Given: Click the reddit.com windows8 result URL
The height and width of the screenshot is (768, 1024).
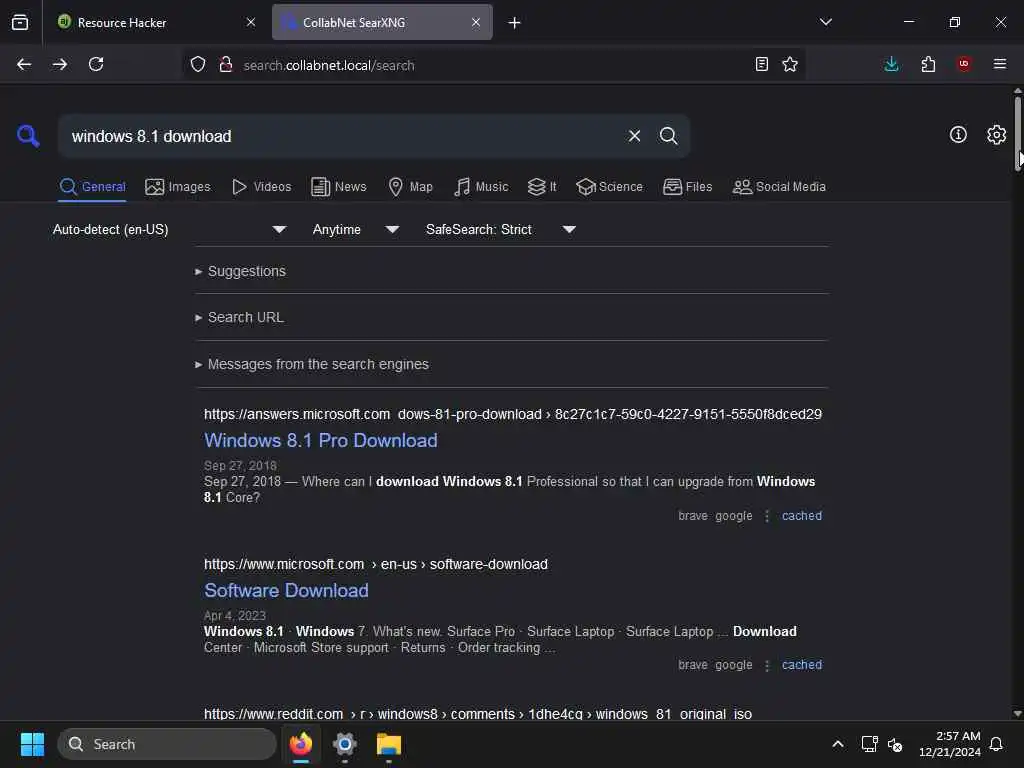Looking at the screenshot, I should pyautogui.click(x=477, y=714).
